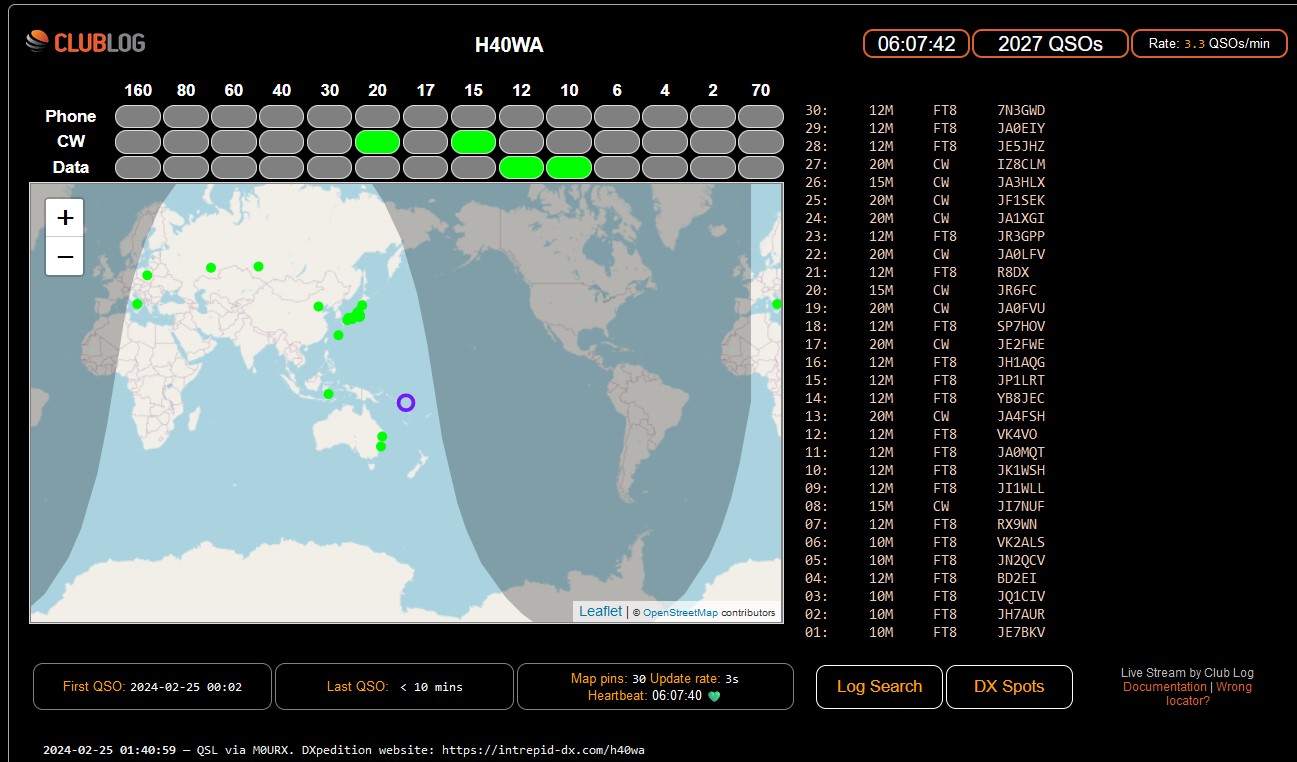This screenshot has width=1297, height=762.
Task: Click the Wrong locator? link
Action: tap(1232, 687)
